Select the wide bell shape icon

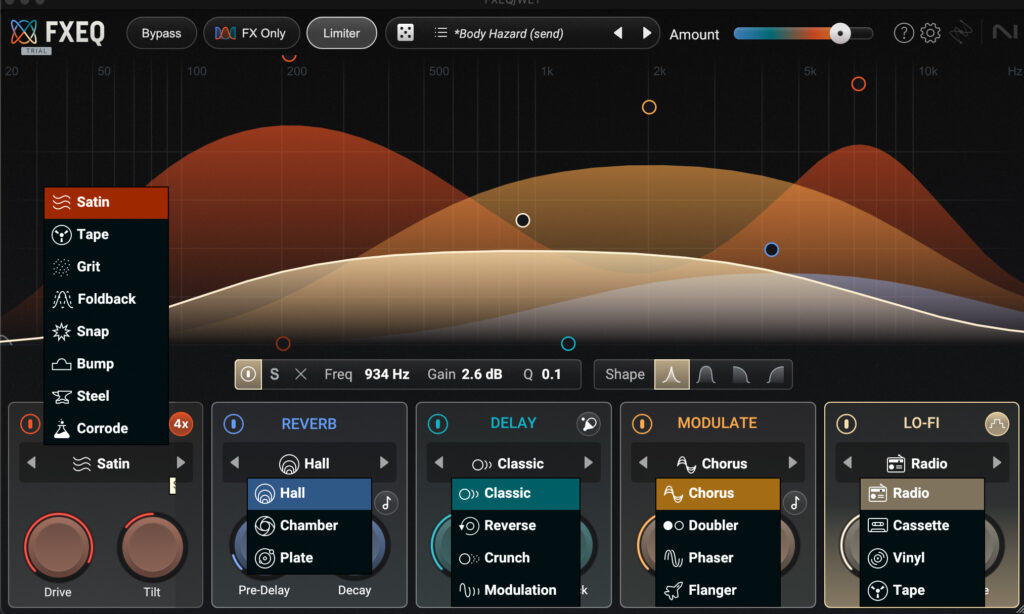click(706, 374)
